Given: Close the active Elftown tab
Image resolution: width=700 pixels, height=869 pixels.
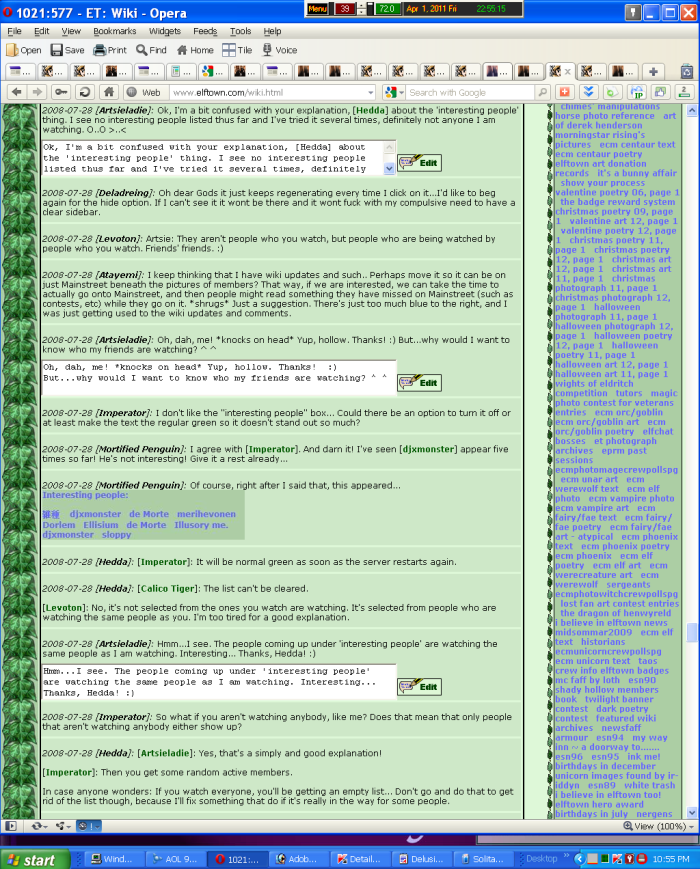Looking at the screenshot, I should pyautogui.click(x=568, y=71).
